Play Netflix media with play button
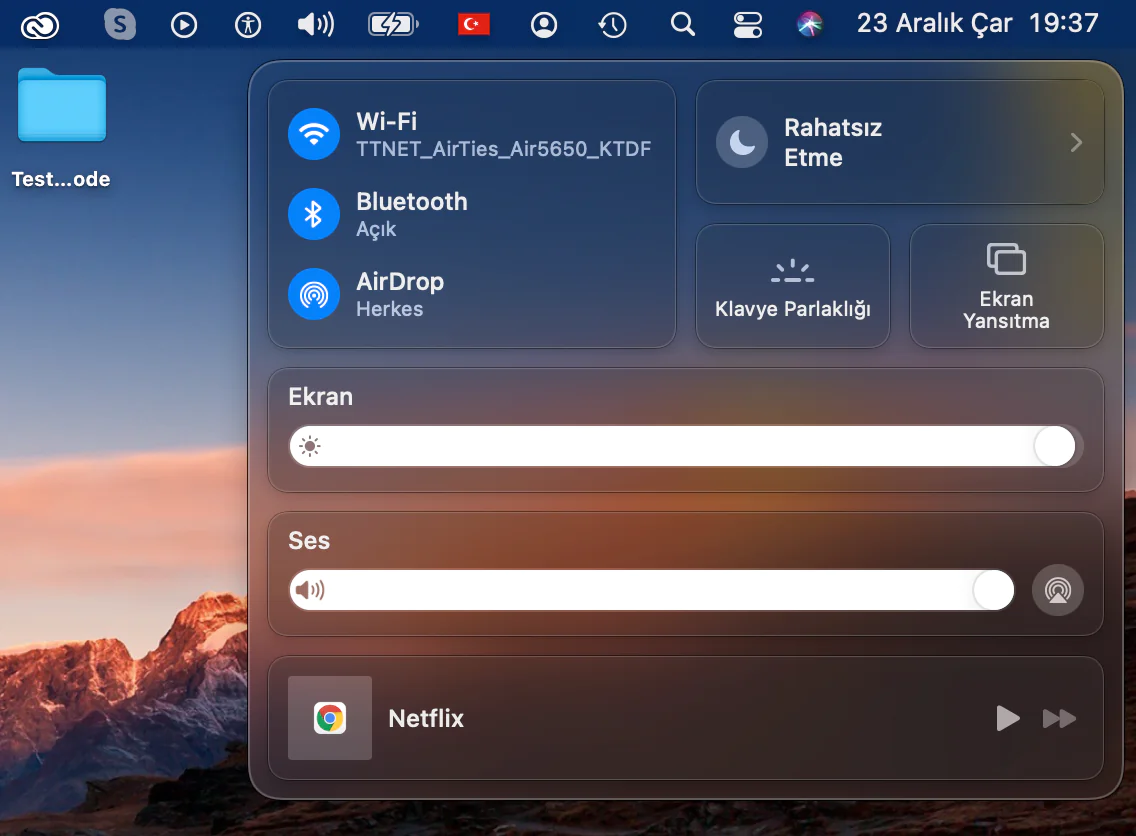 tap(1007, 718)
